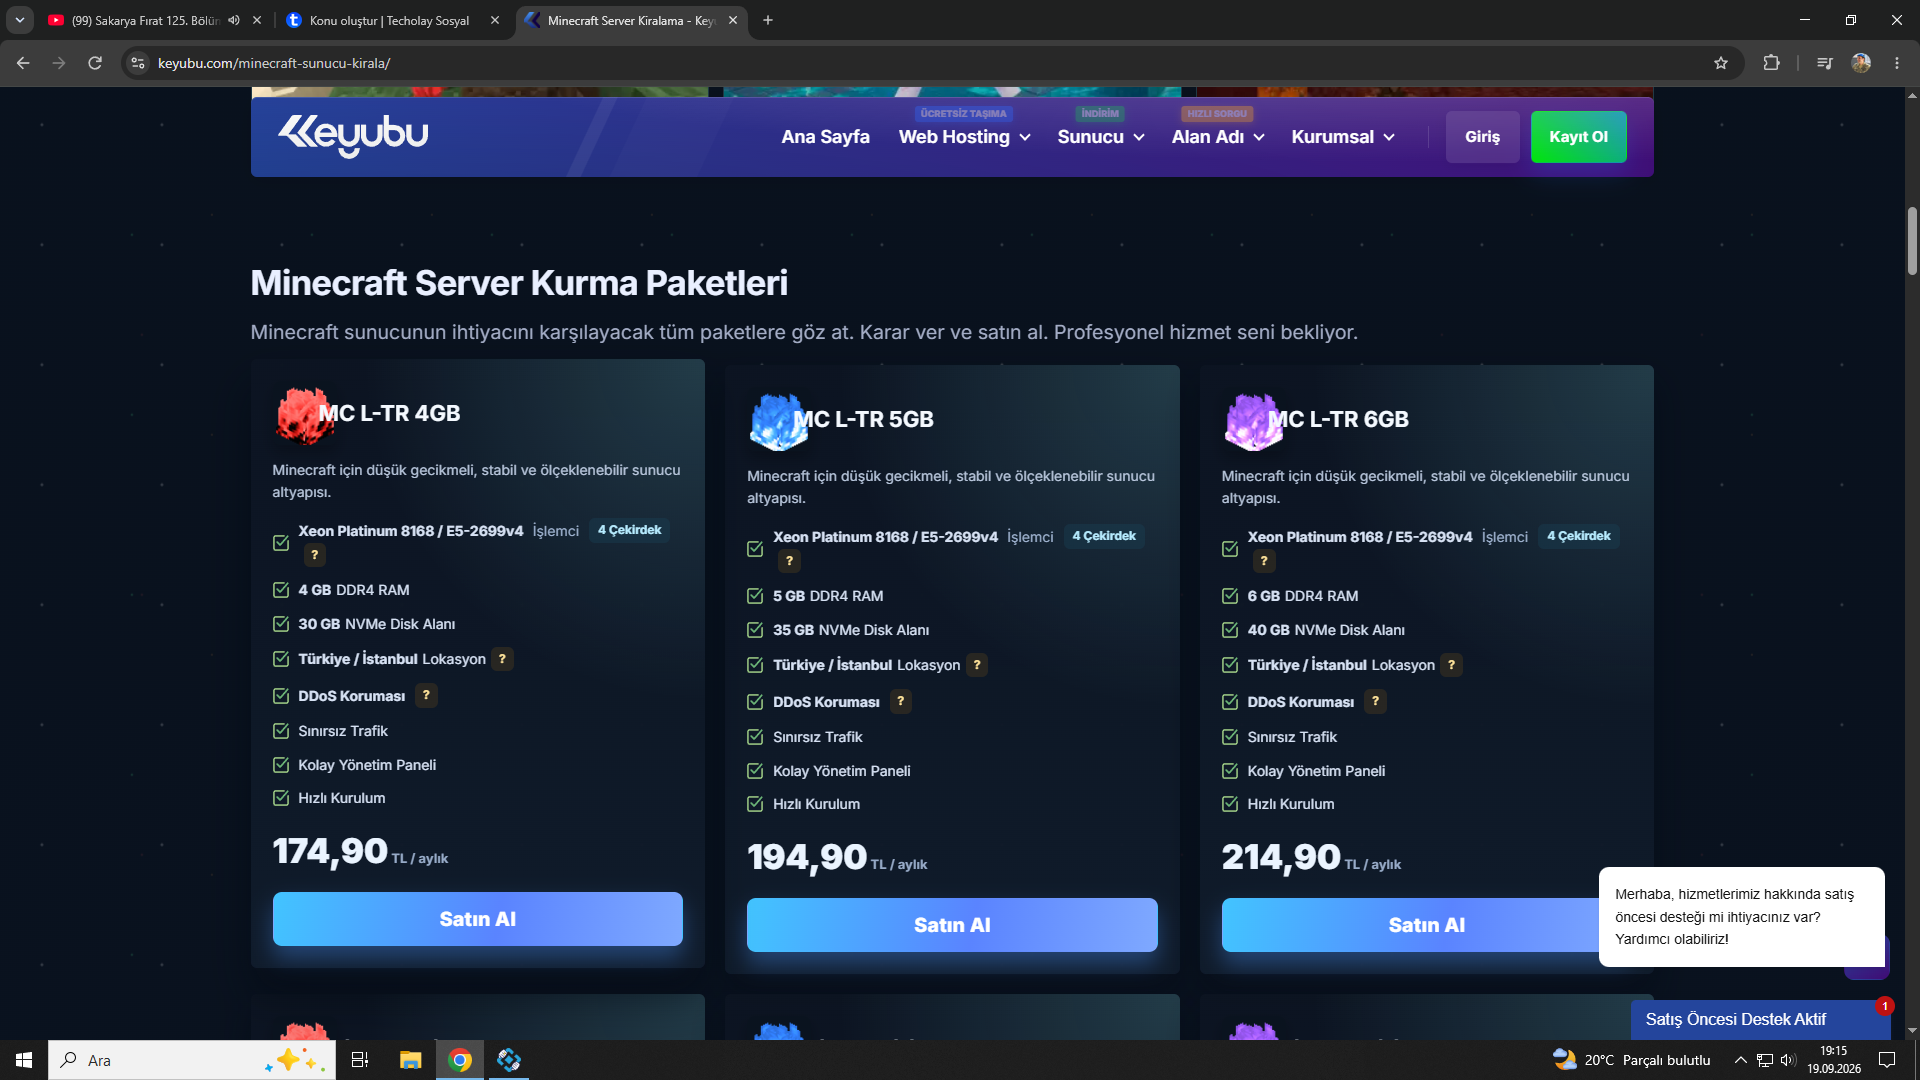Click the purple MC L-TR 6GB package icon
1920x1080 pixels.
[x=1253, y=421]
